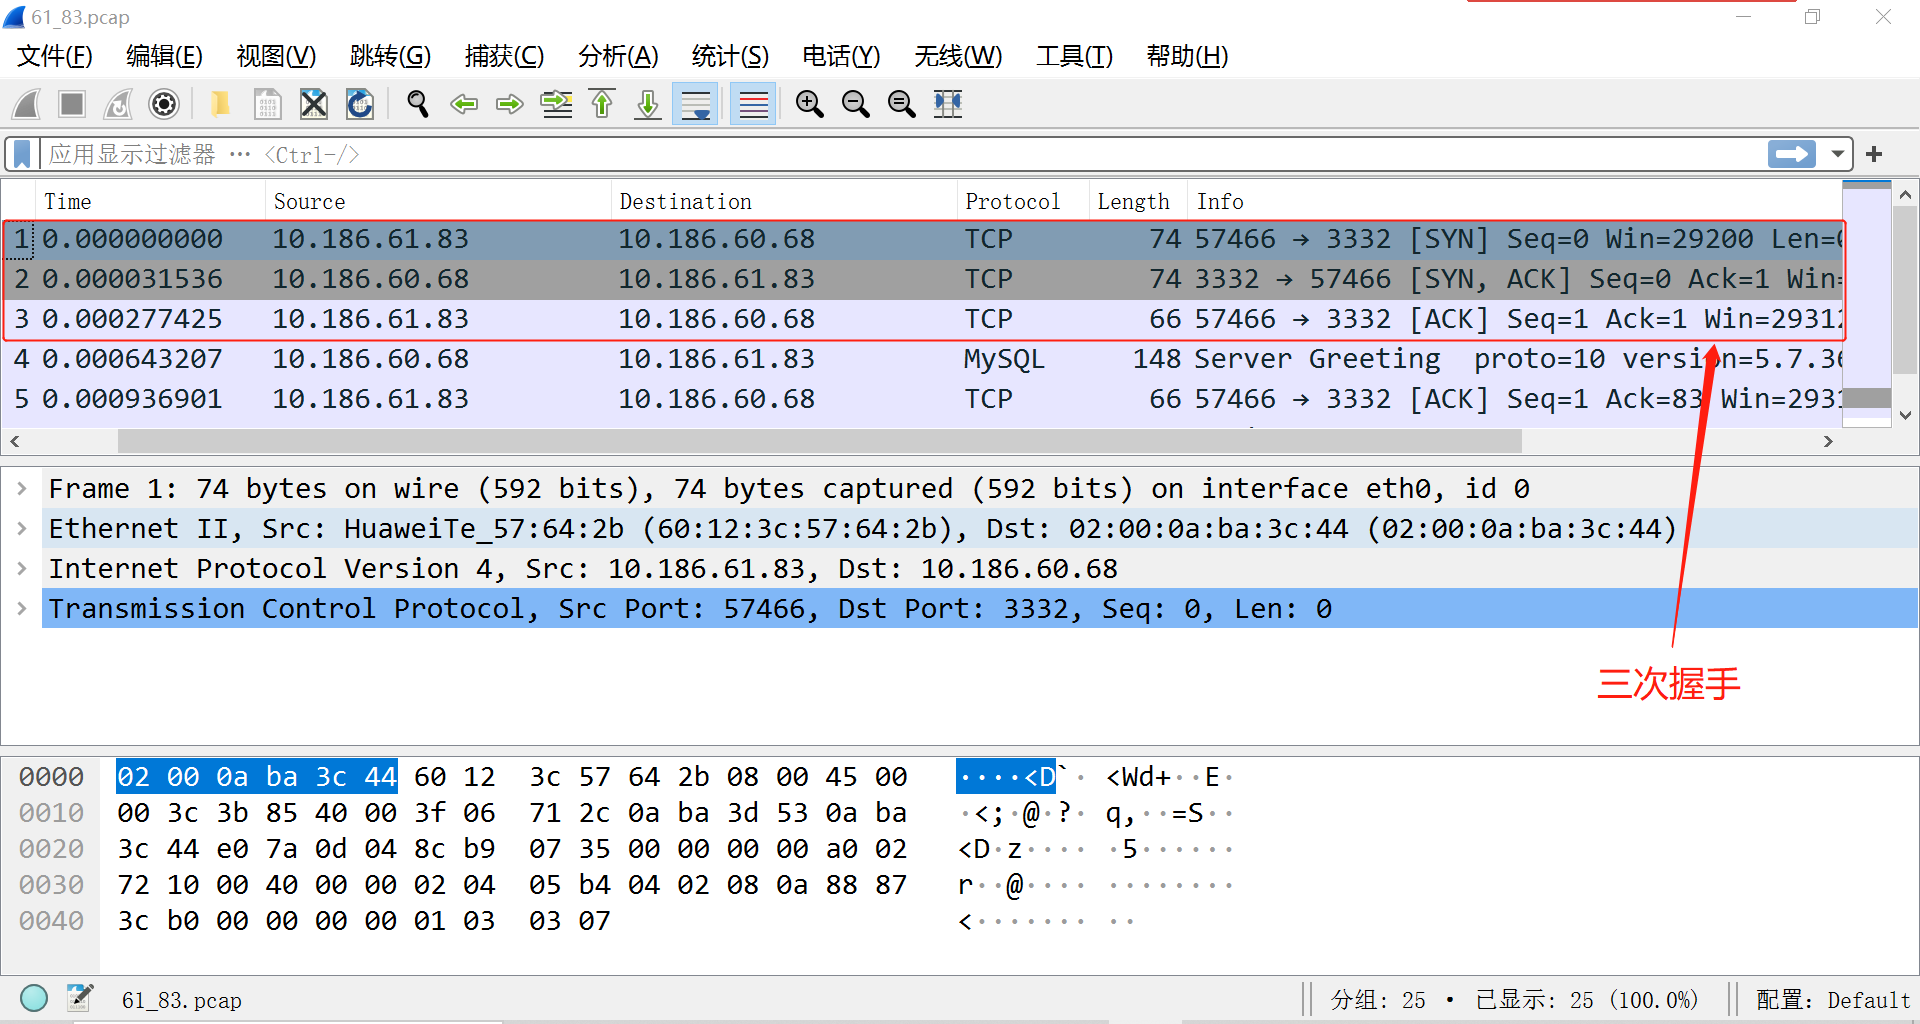The image size is (1920, 1024).
Task: Toggle auto-scroll during live capture
Action: pyautogui.click(x=695, y=104)
